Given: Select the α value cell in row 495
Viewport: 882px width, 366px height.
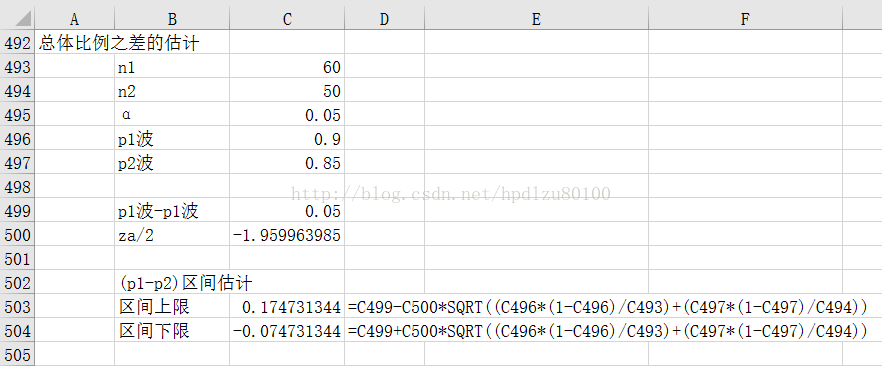Looking at the screenshot, I should point(287,115).
